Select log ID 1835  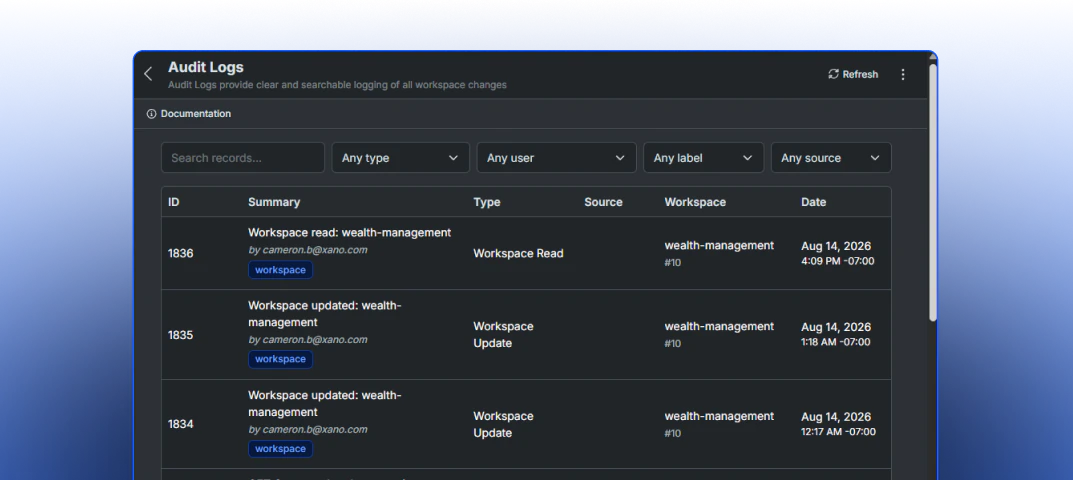[181, 335]
